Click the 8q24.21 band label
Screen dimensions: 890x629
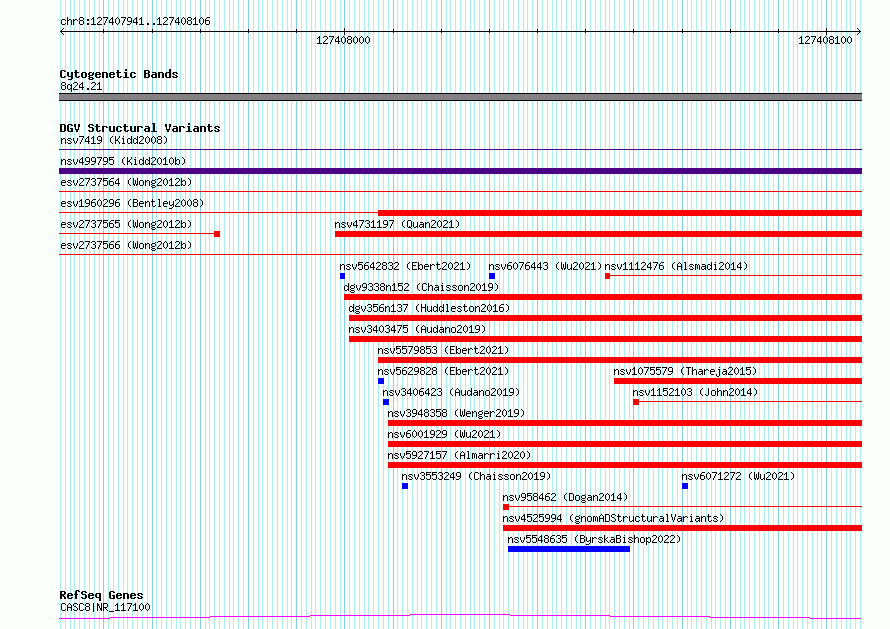coord(81,86)
